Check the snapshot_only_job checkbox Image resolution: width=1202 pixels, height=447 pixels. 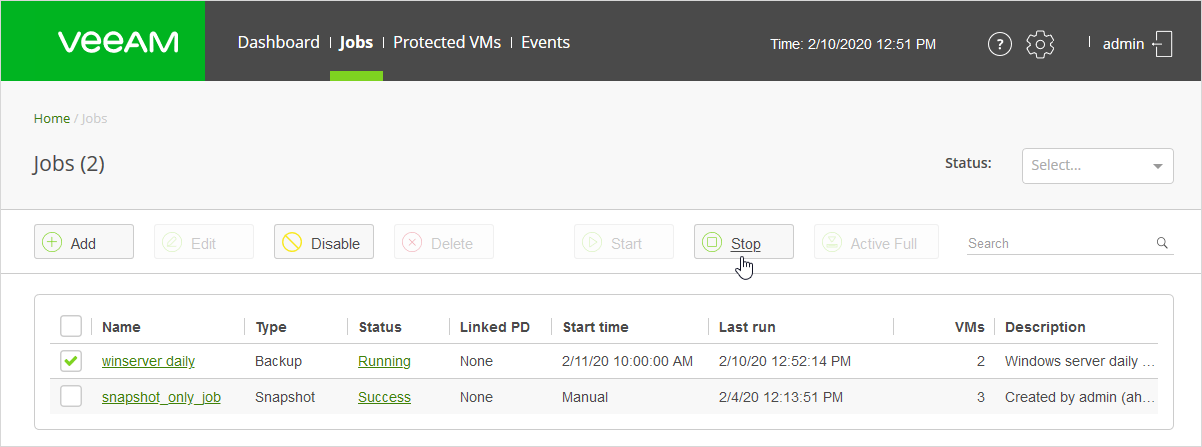coord(71,397)
